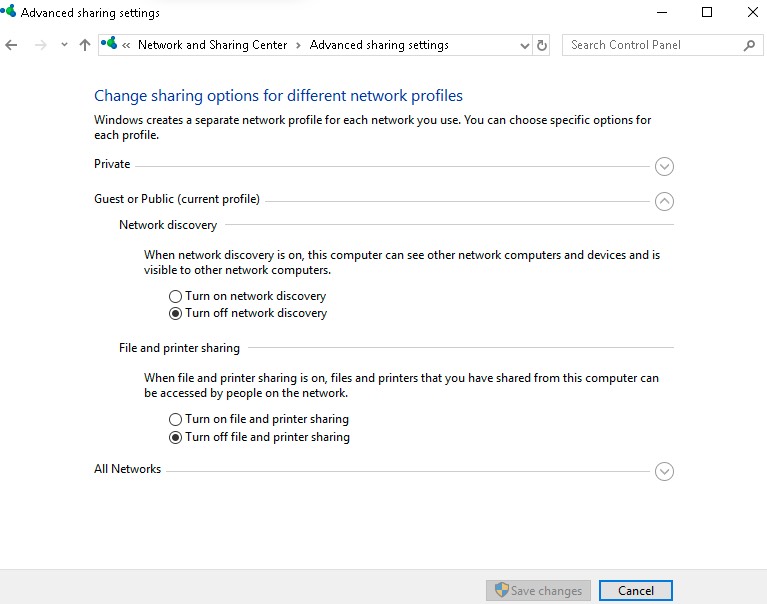Click the All Networks label
Screen dimensions: 767x604
coord(127,469)
